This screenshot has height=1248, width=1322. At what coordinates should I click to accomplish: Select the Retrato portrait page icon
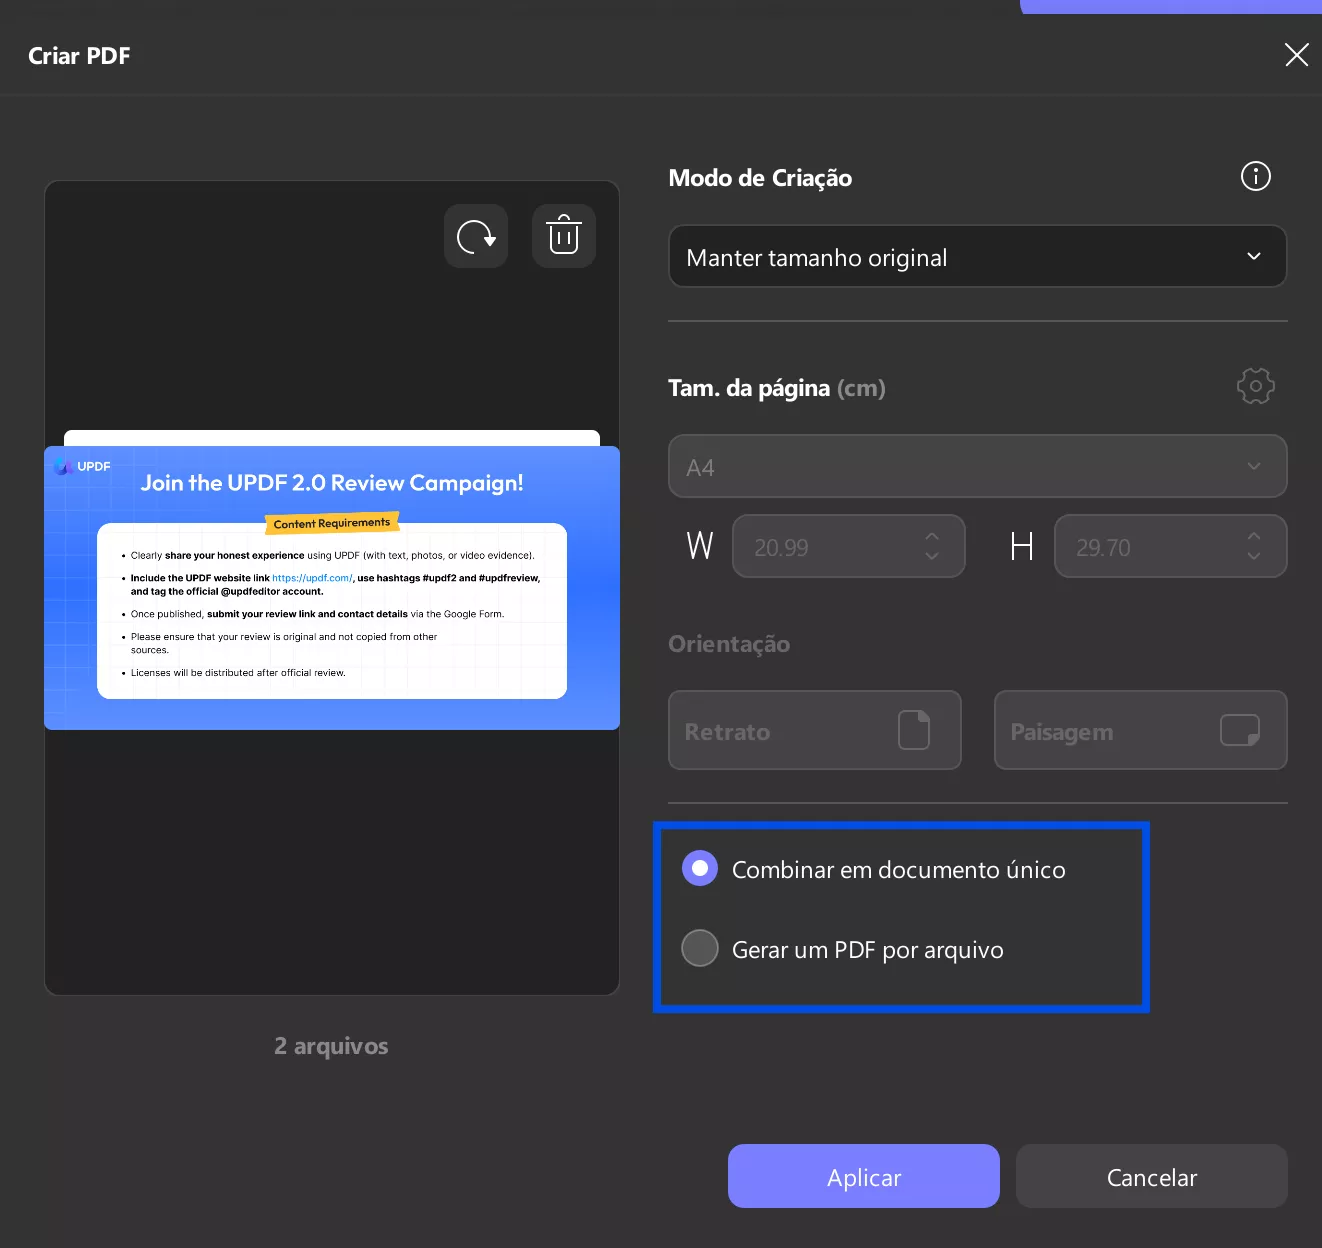click(x=913, y=730)
